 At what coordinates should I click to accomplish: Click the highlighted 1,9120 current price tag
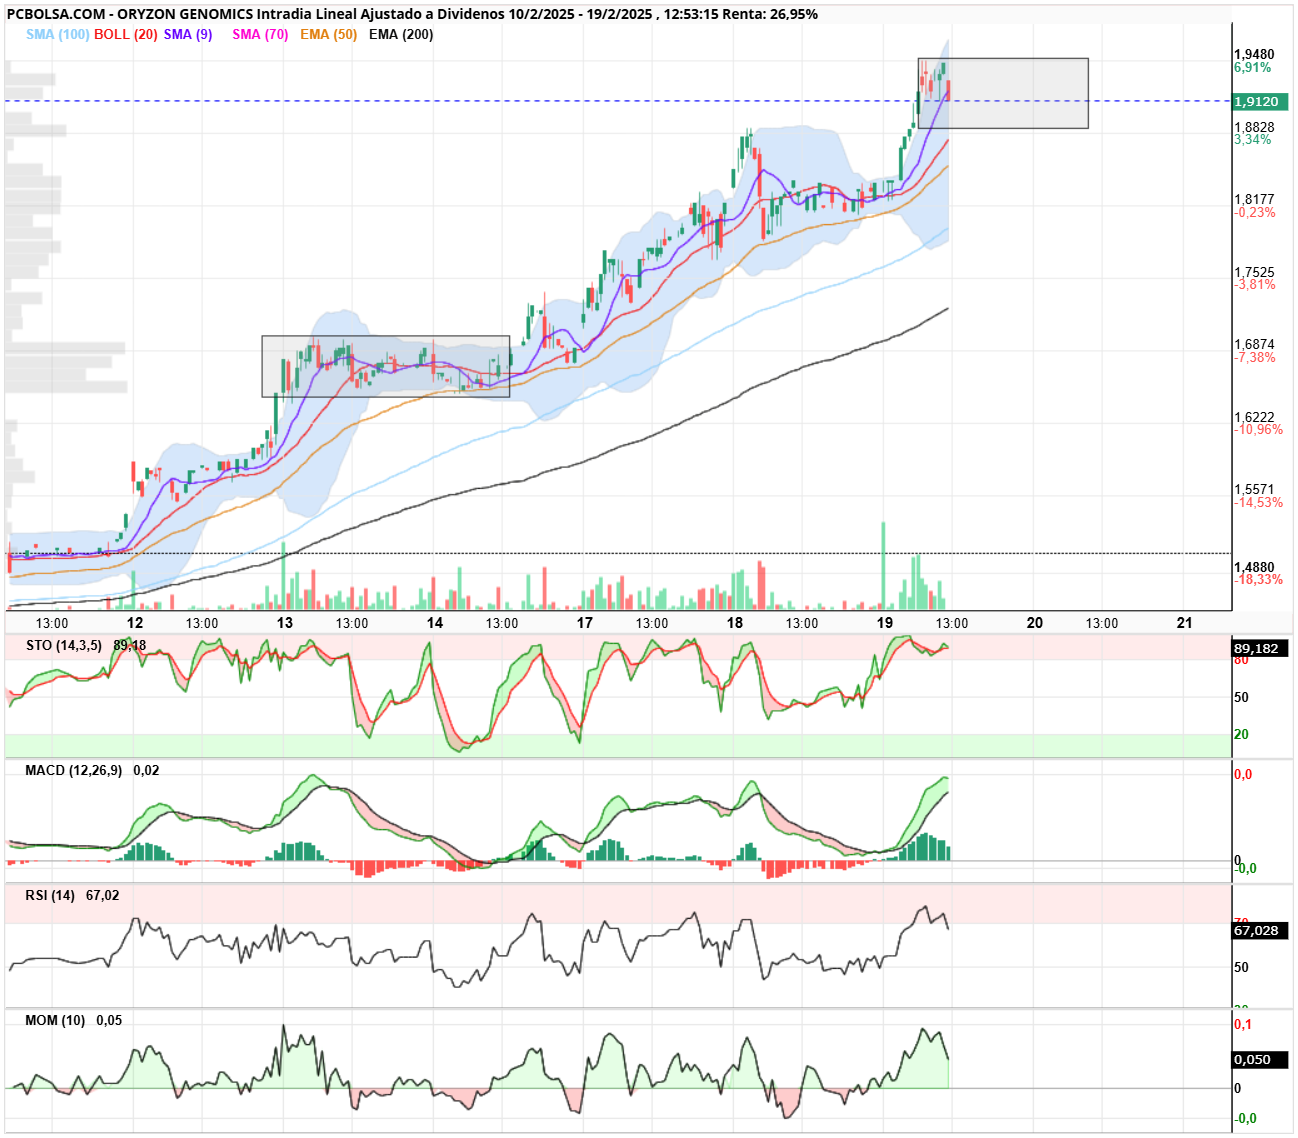pos(1260,101)
